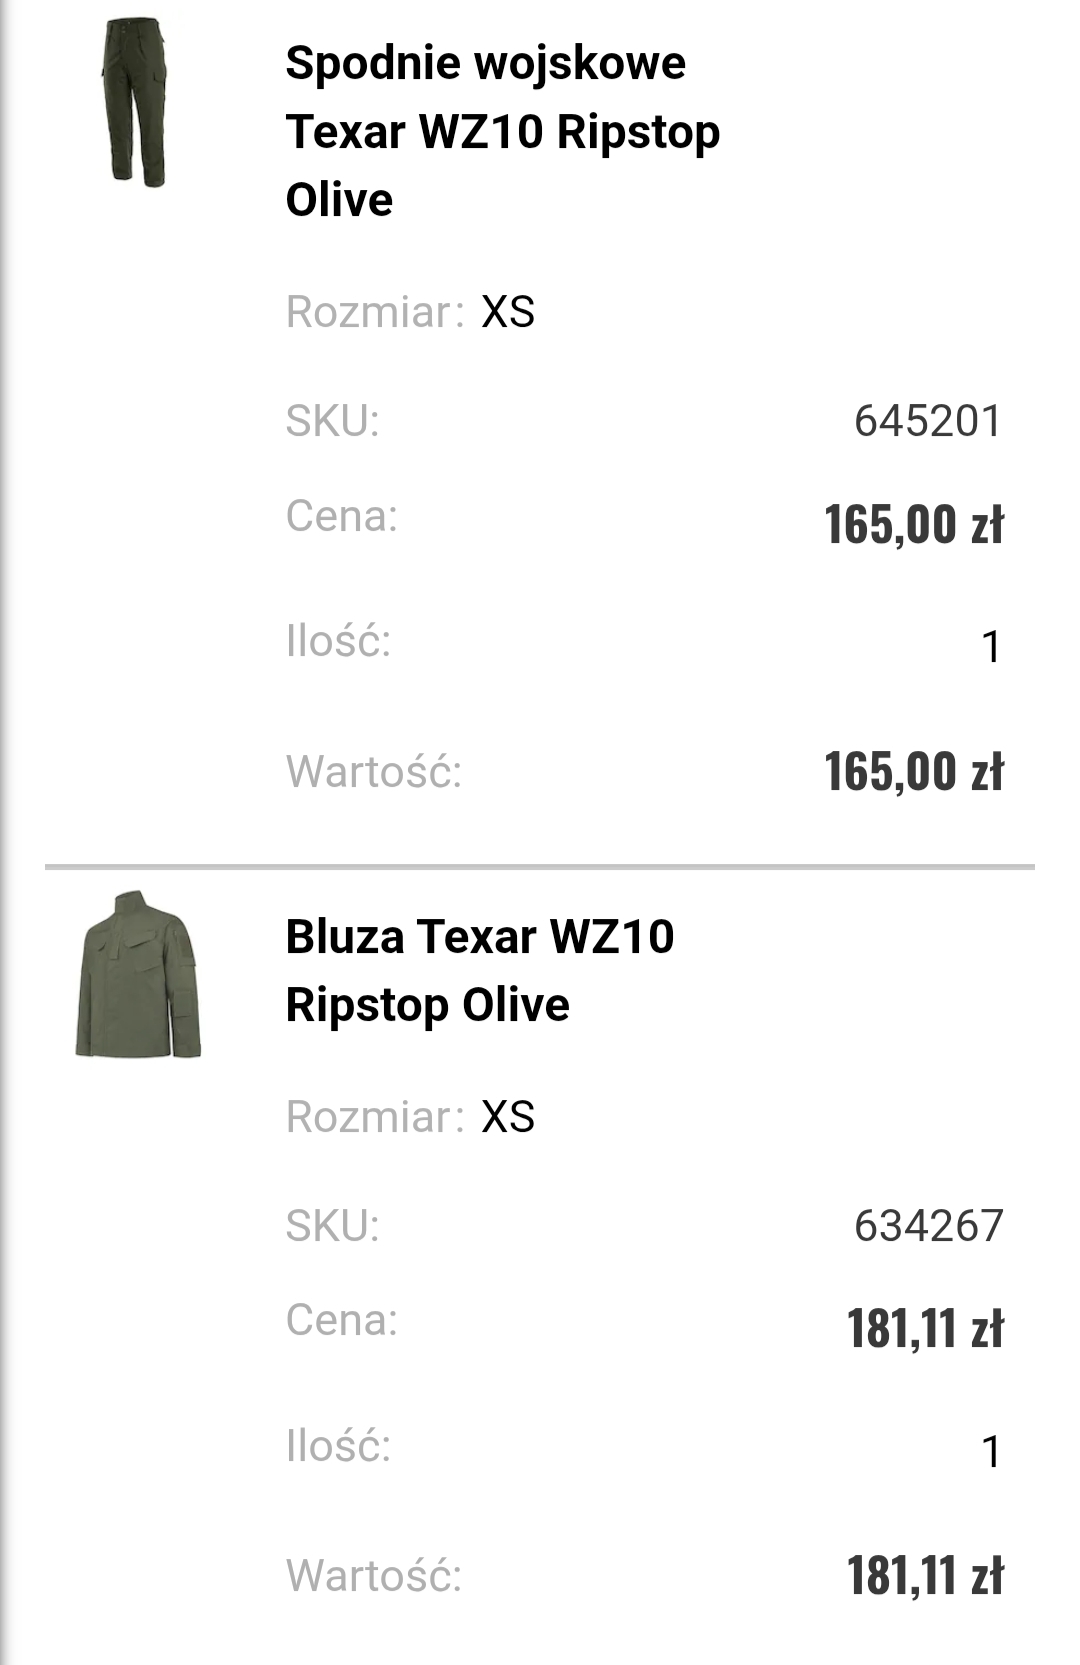Open the olive trousers product thumbnail
This screenshot has width=1080, height=1665.
coord(136,102)
